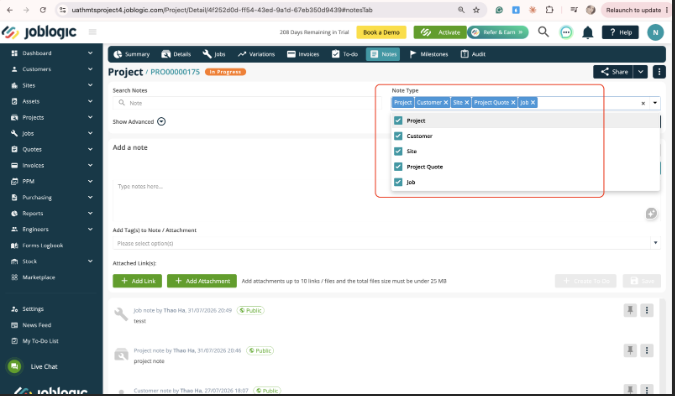675x396 pixels.
Task: Uncheck the Customer note type checkbox
Action: (x=398, y=136)
